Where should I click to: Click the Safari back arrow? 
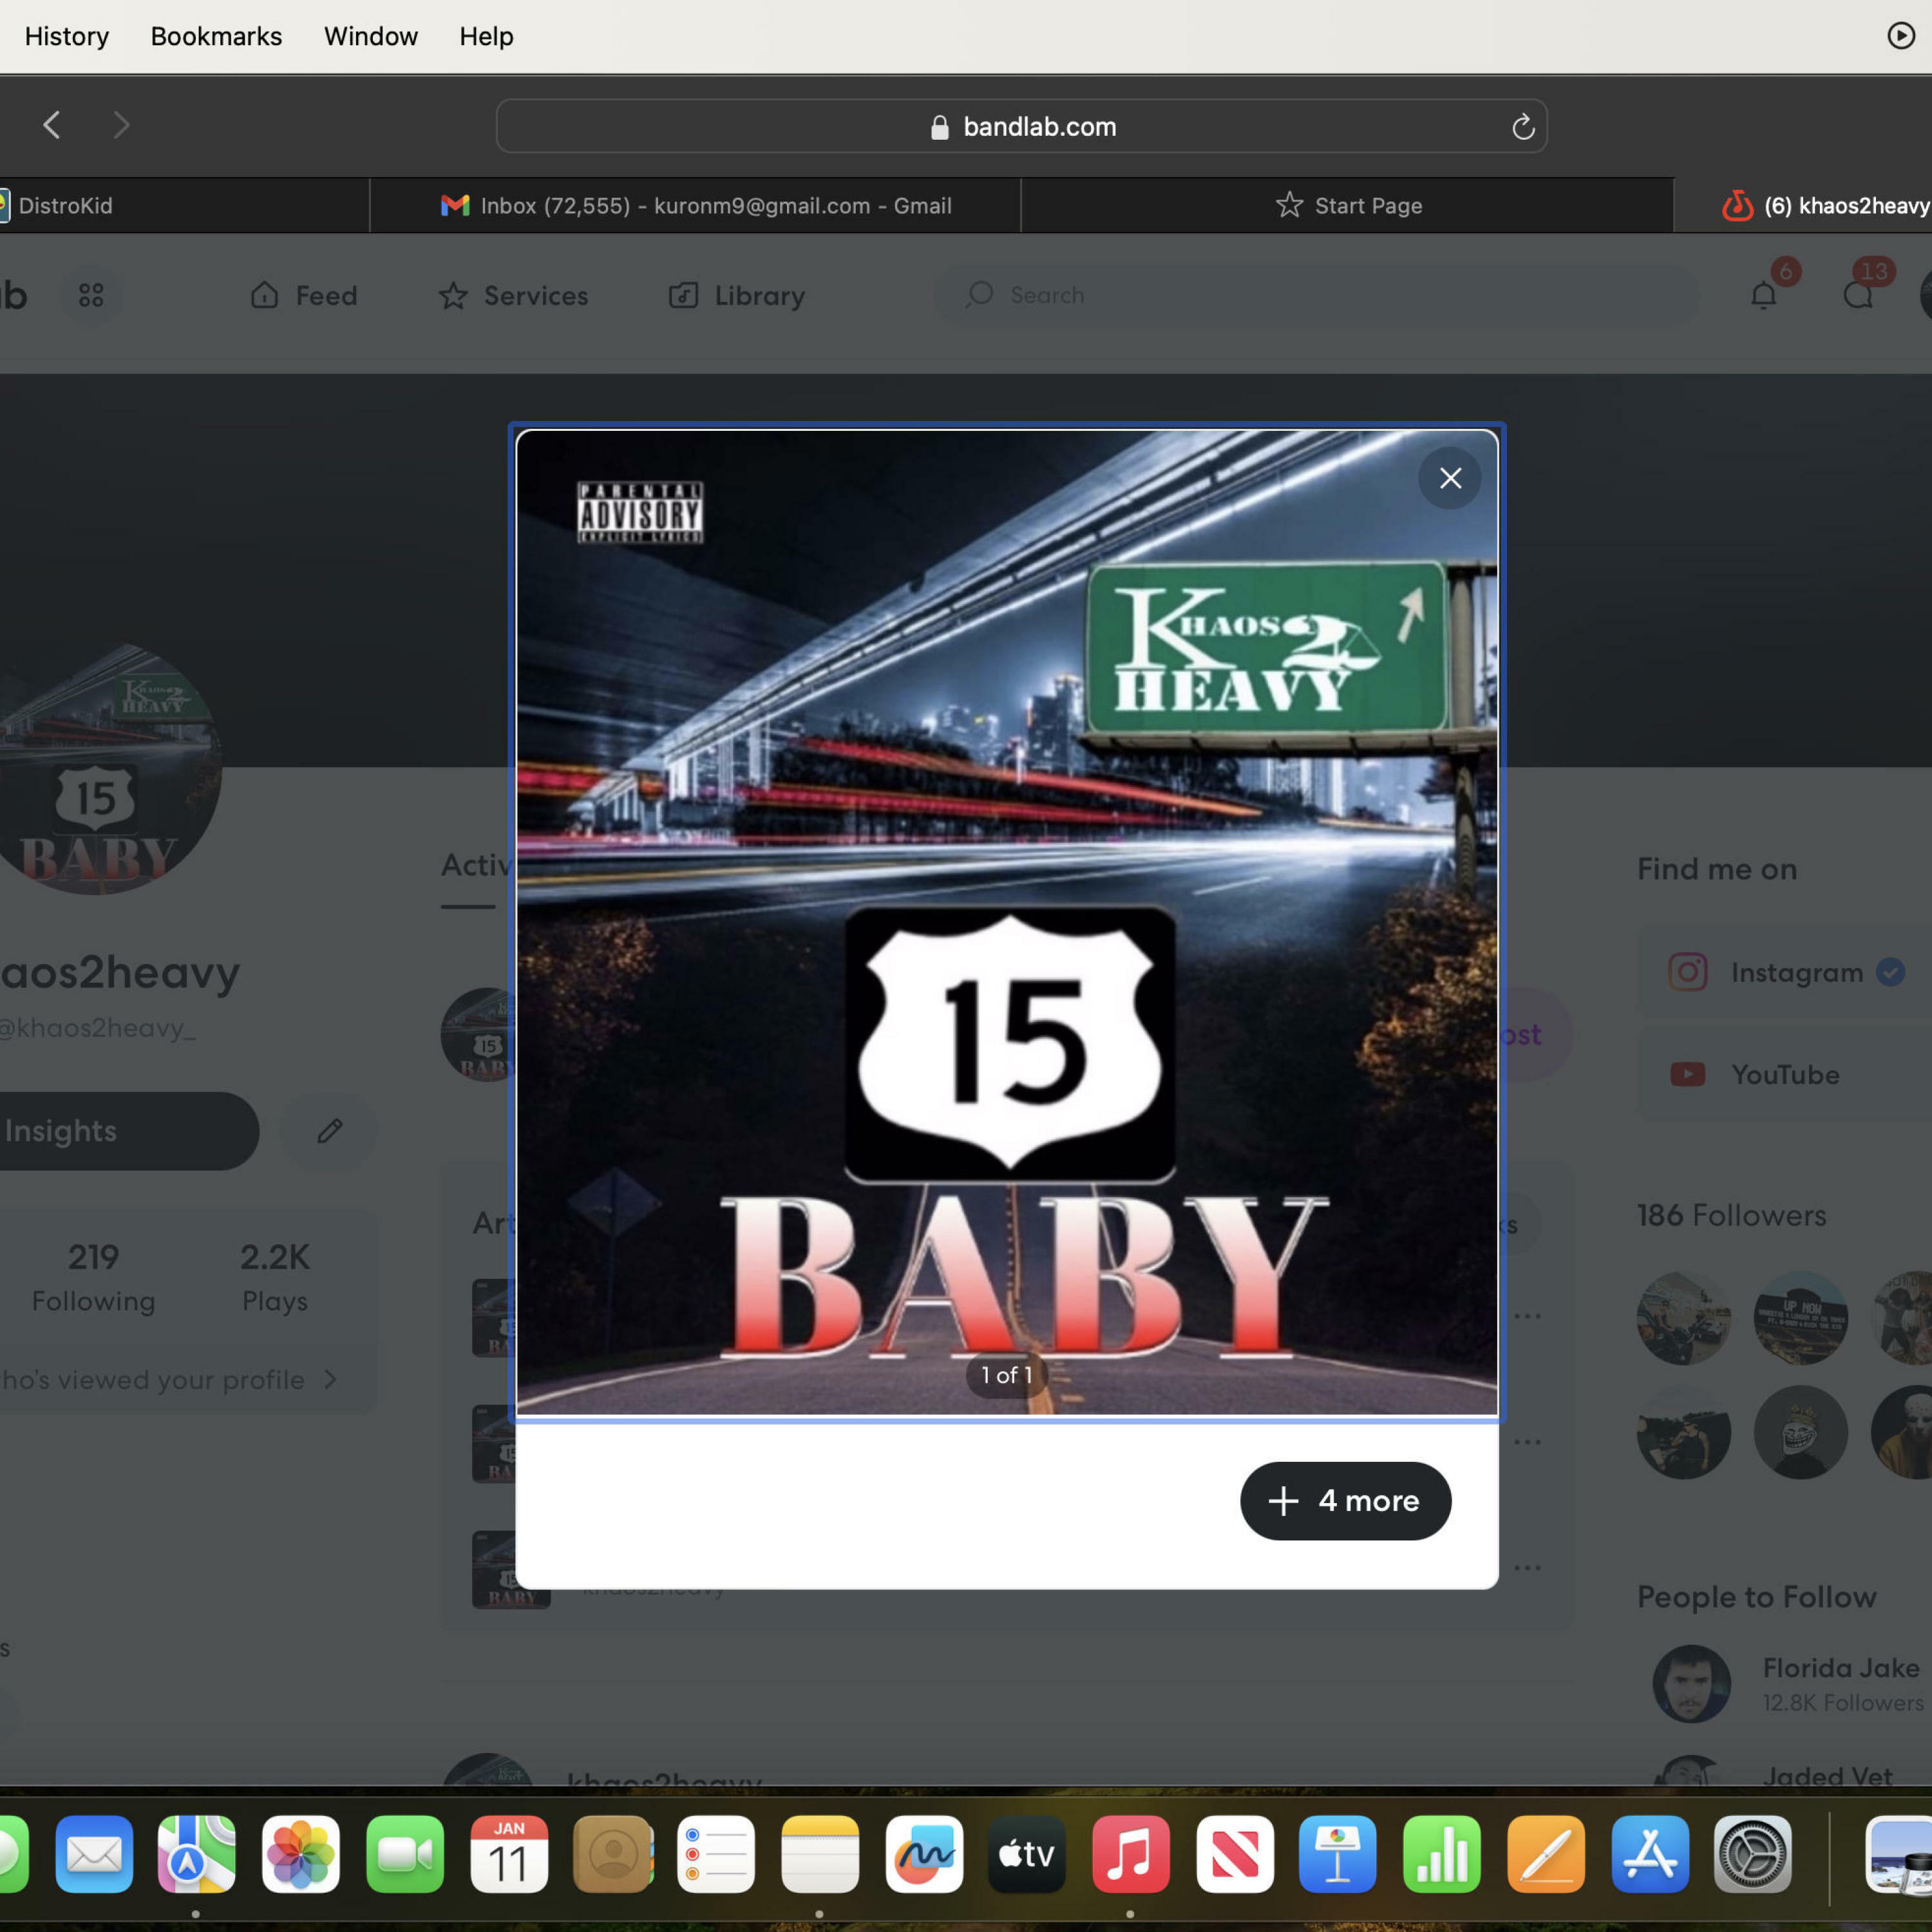(x=52, y=125)
